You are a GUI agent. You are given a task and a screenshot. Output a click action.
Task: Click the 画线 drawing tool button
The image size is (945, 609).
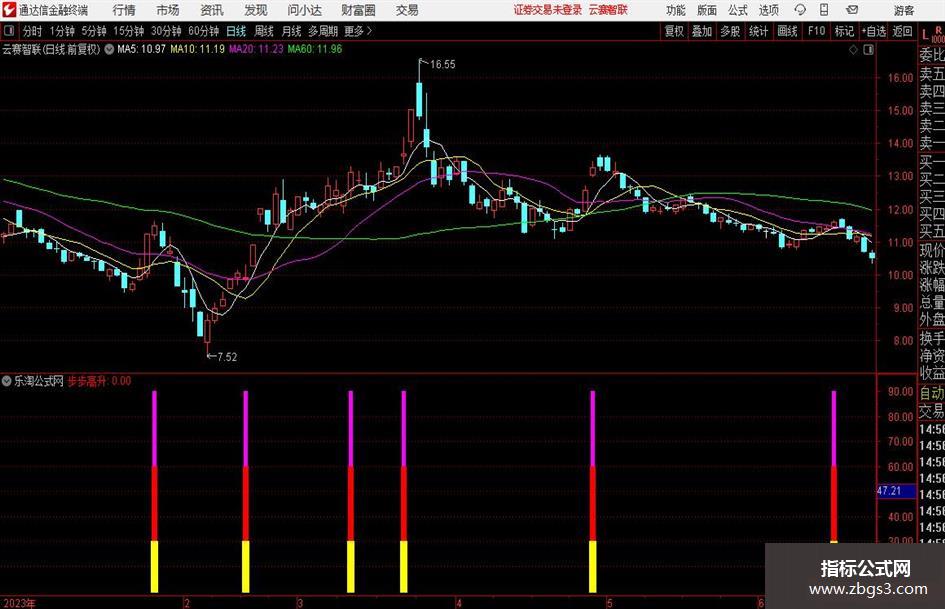pyautogui.click(x=787, y=31)
